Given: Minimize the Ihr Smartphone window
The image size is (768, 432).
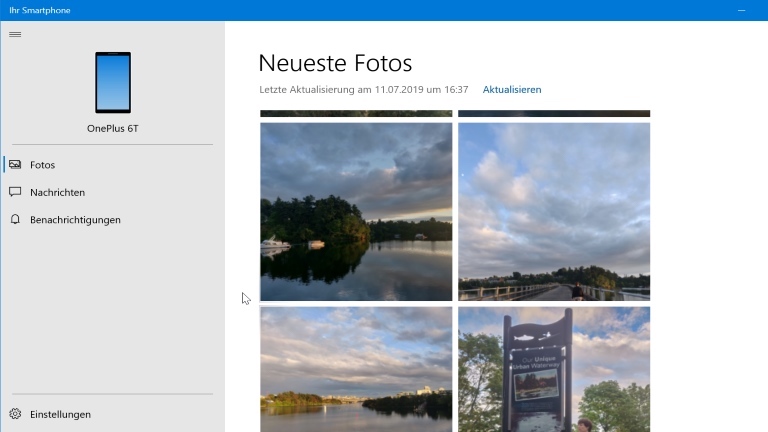Looking at the screenshot, I should click(742, 10).
